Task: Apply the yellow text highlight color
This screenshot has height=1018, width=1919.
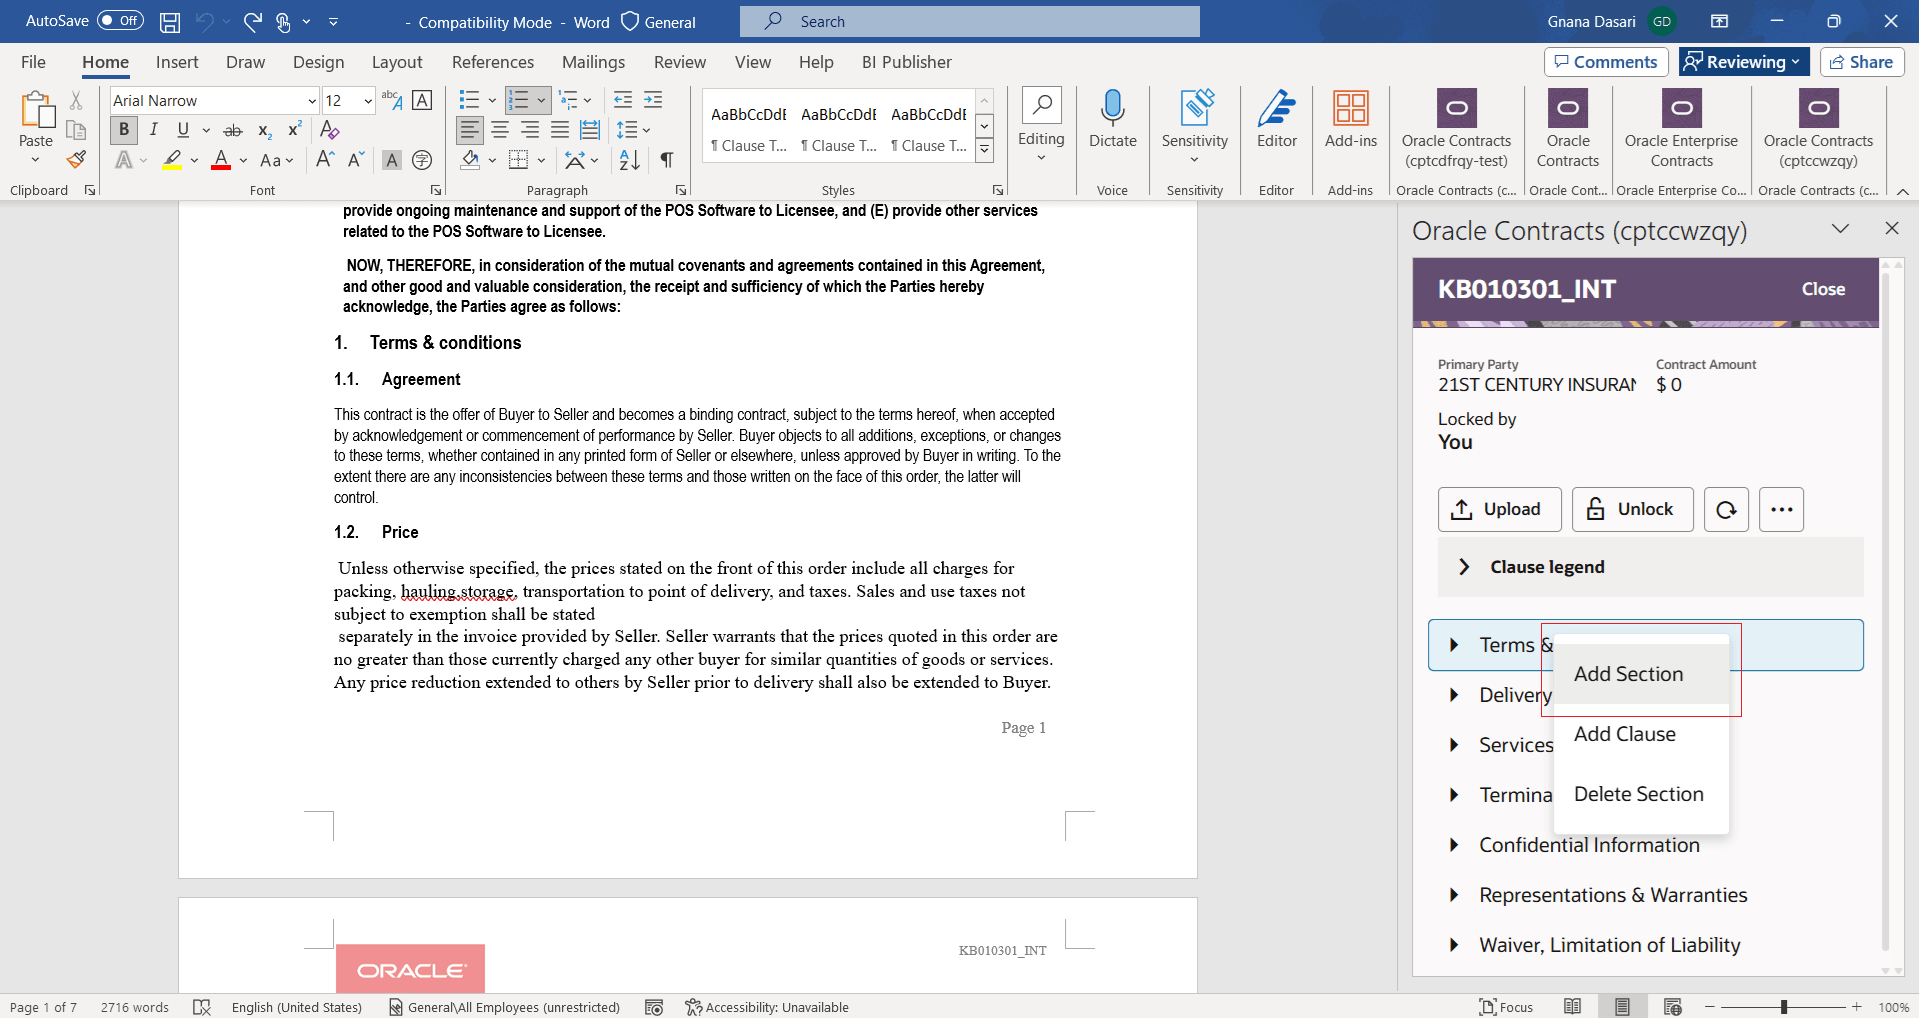Action: click(x=172, y=160)
